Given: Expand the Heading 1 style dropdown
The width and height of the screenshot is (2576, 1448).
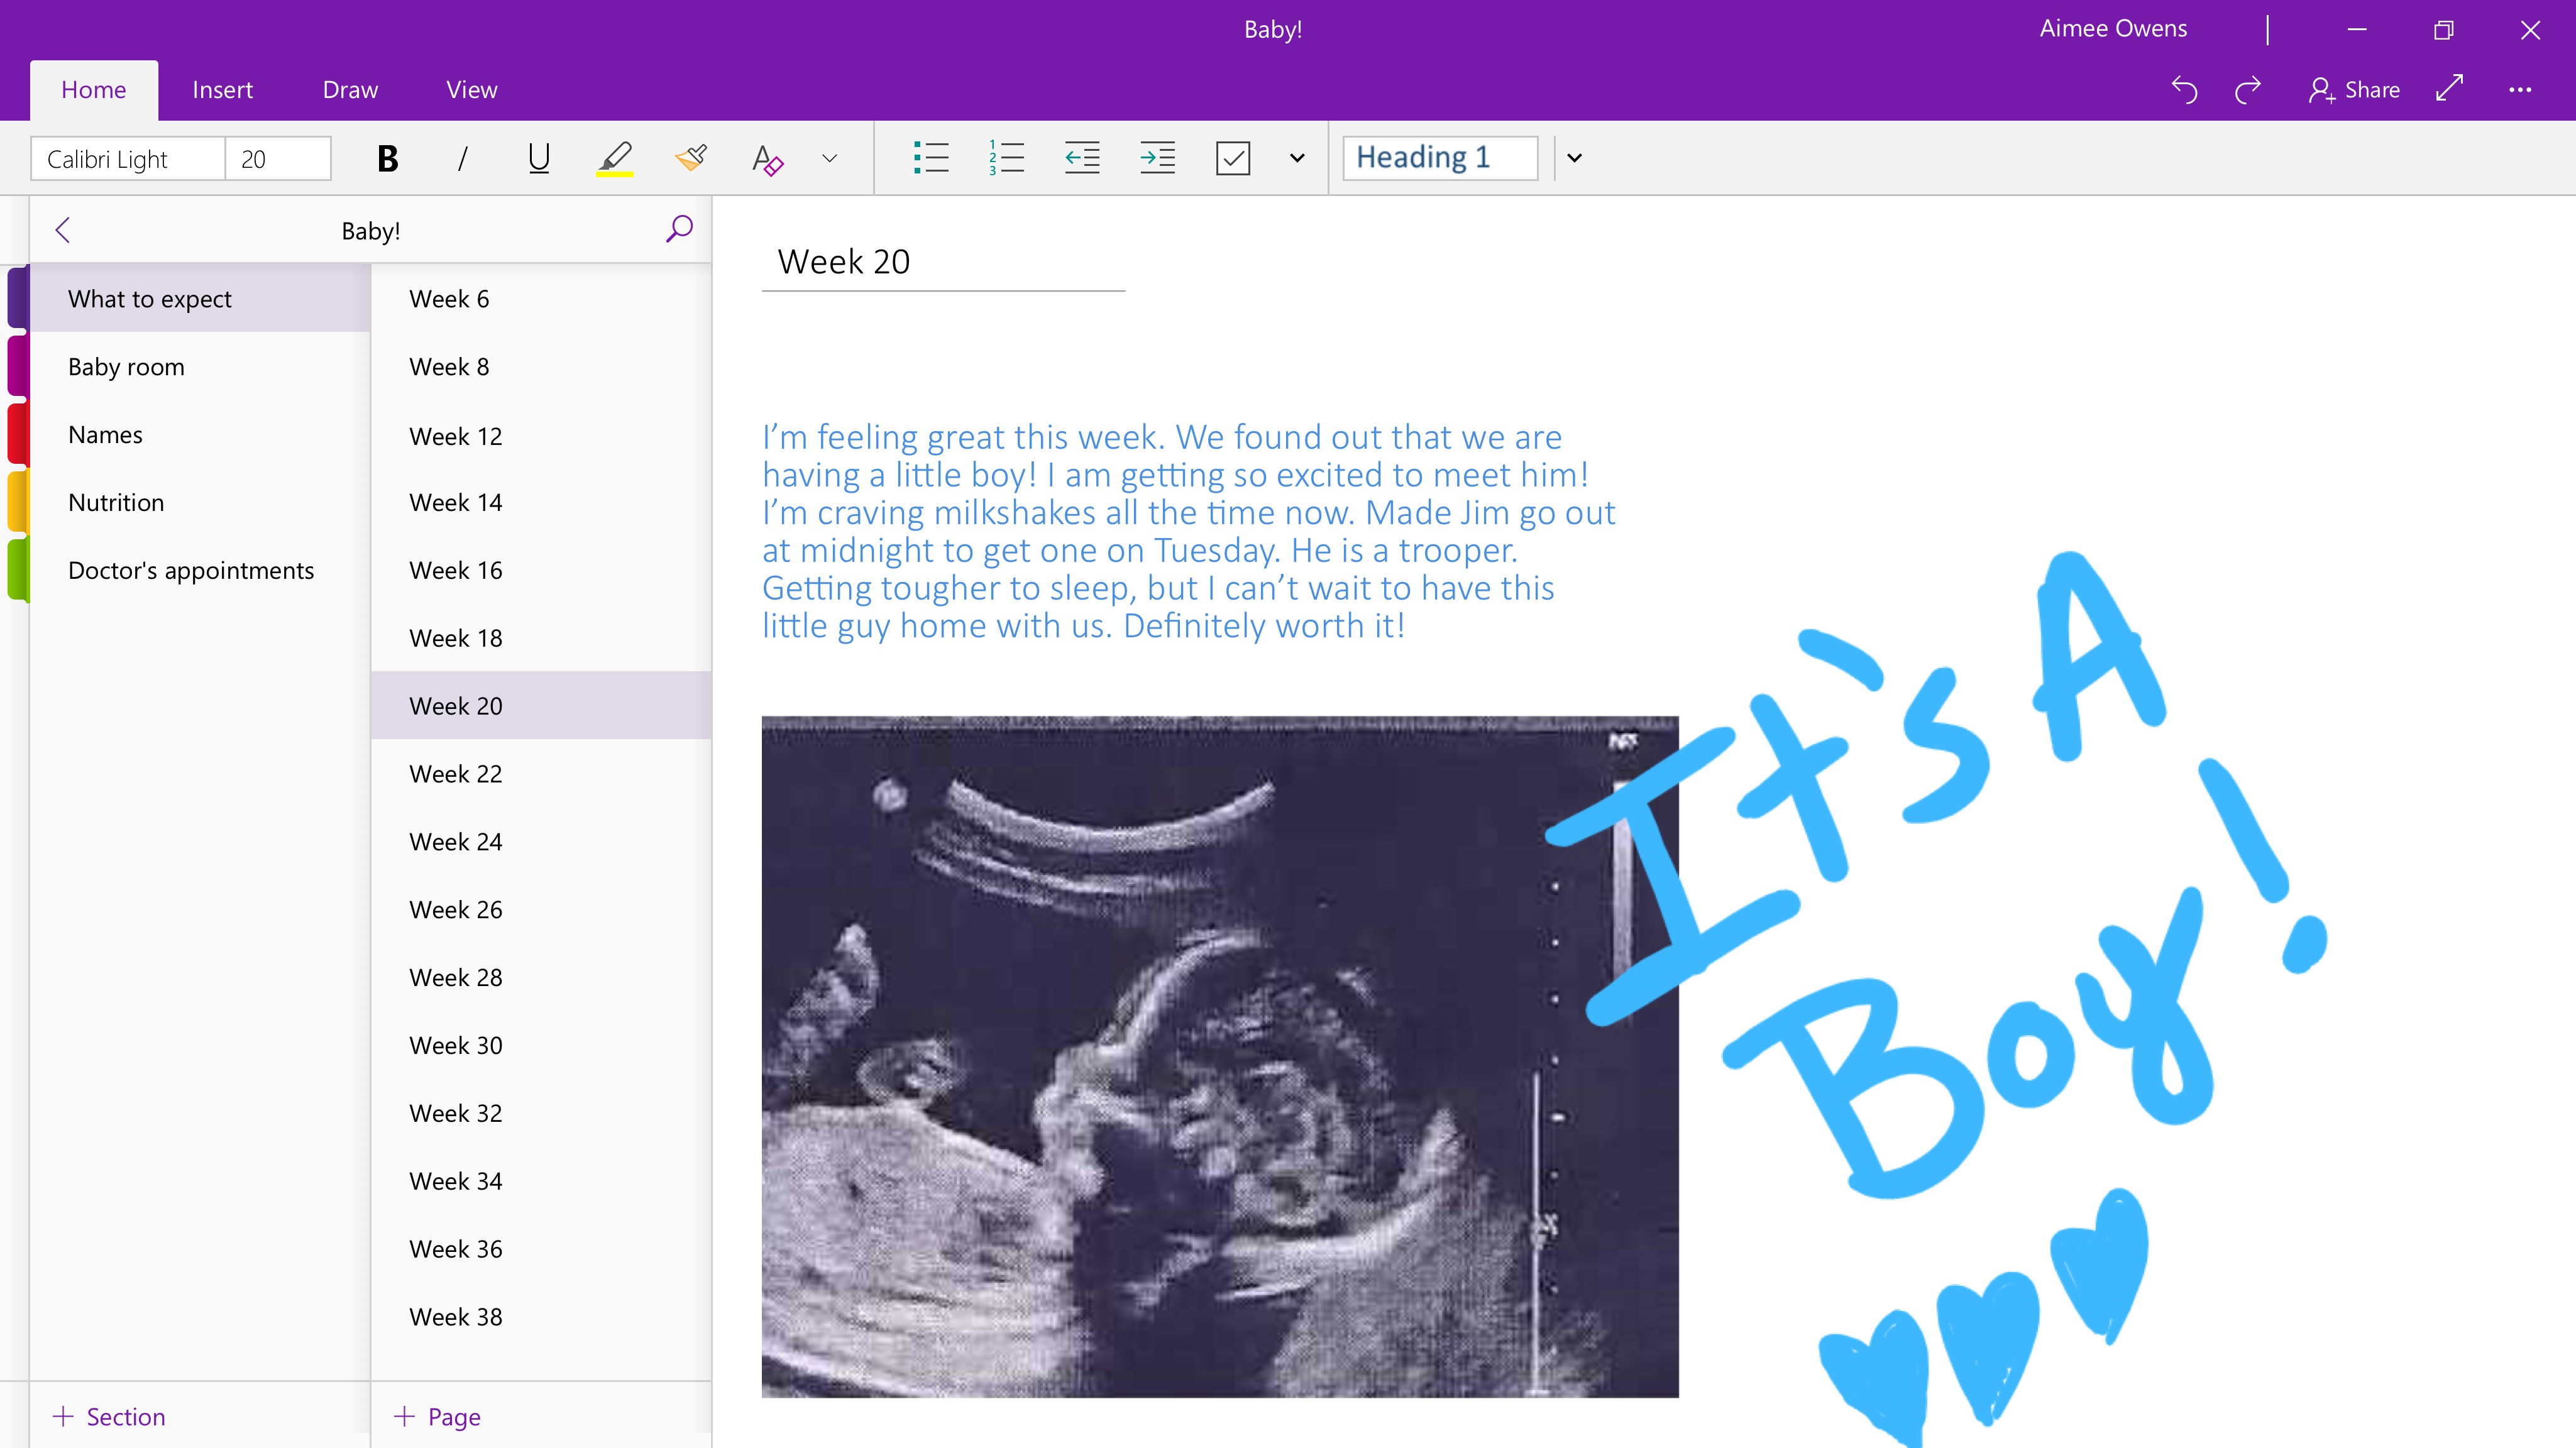Looking at the screenshot, I should click(x=1574, y=158).
